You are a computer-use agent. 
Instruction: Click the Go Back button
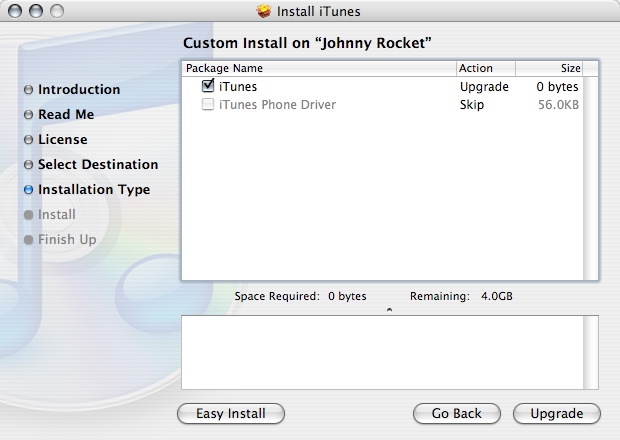[457, 414]
